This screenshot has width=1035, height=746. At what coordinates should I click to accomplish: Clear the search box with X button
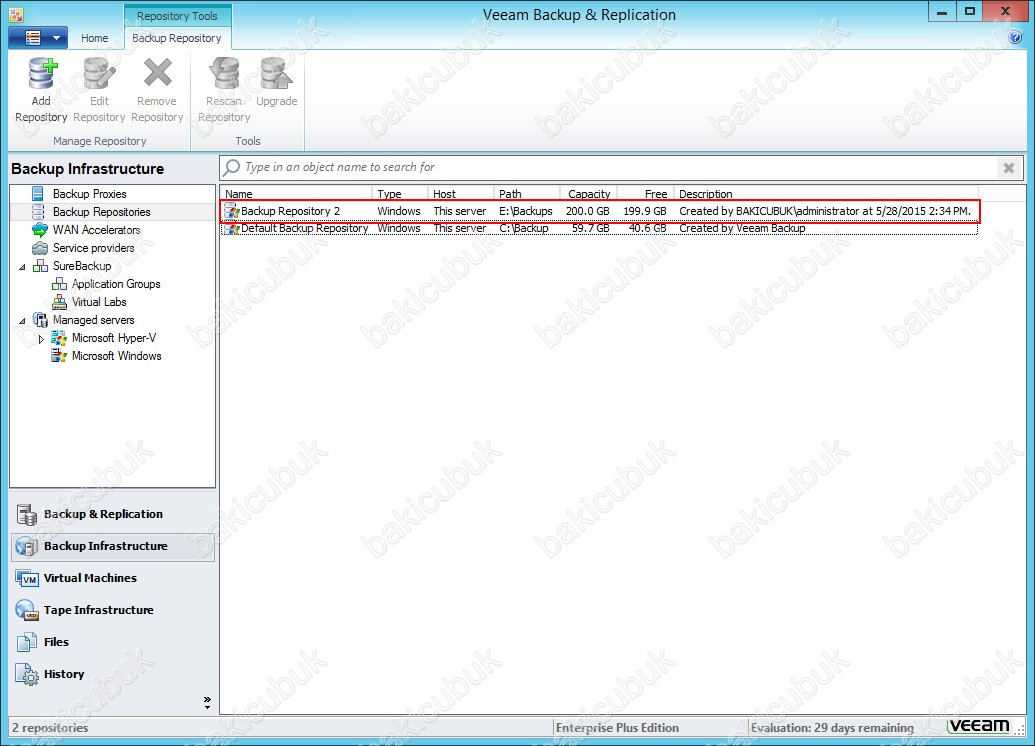1009,168
